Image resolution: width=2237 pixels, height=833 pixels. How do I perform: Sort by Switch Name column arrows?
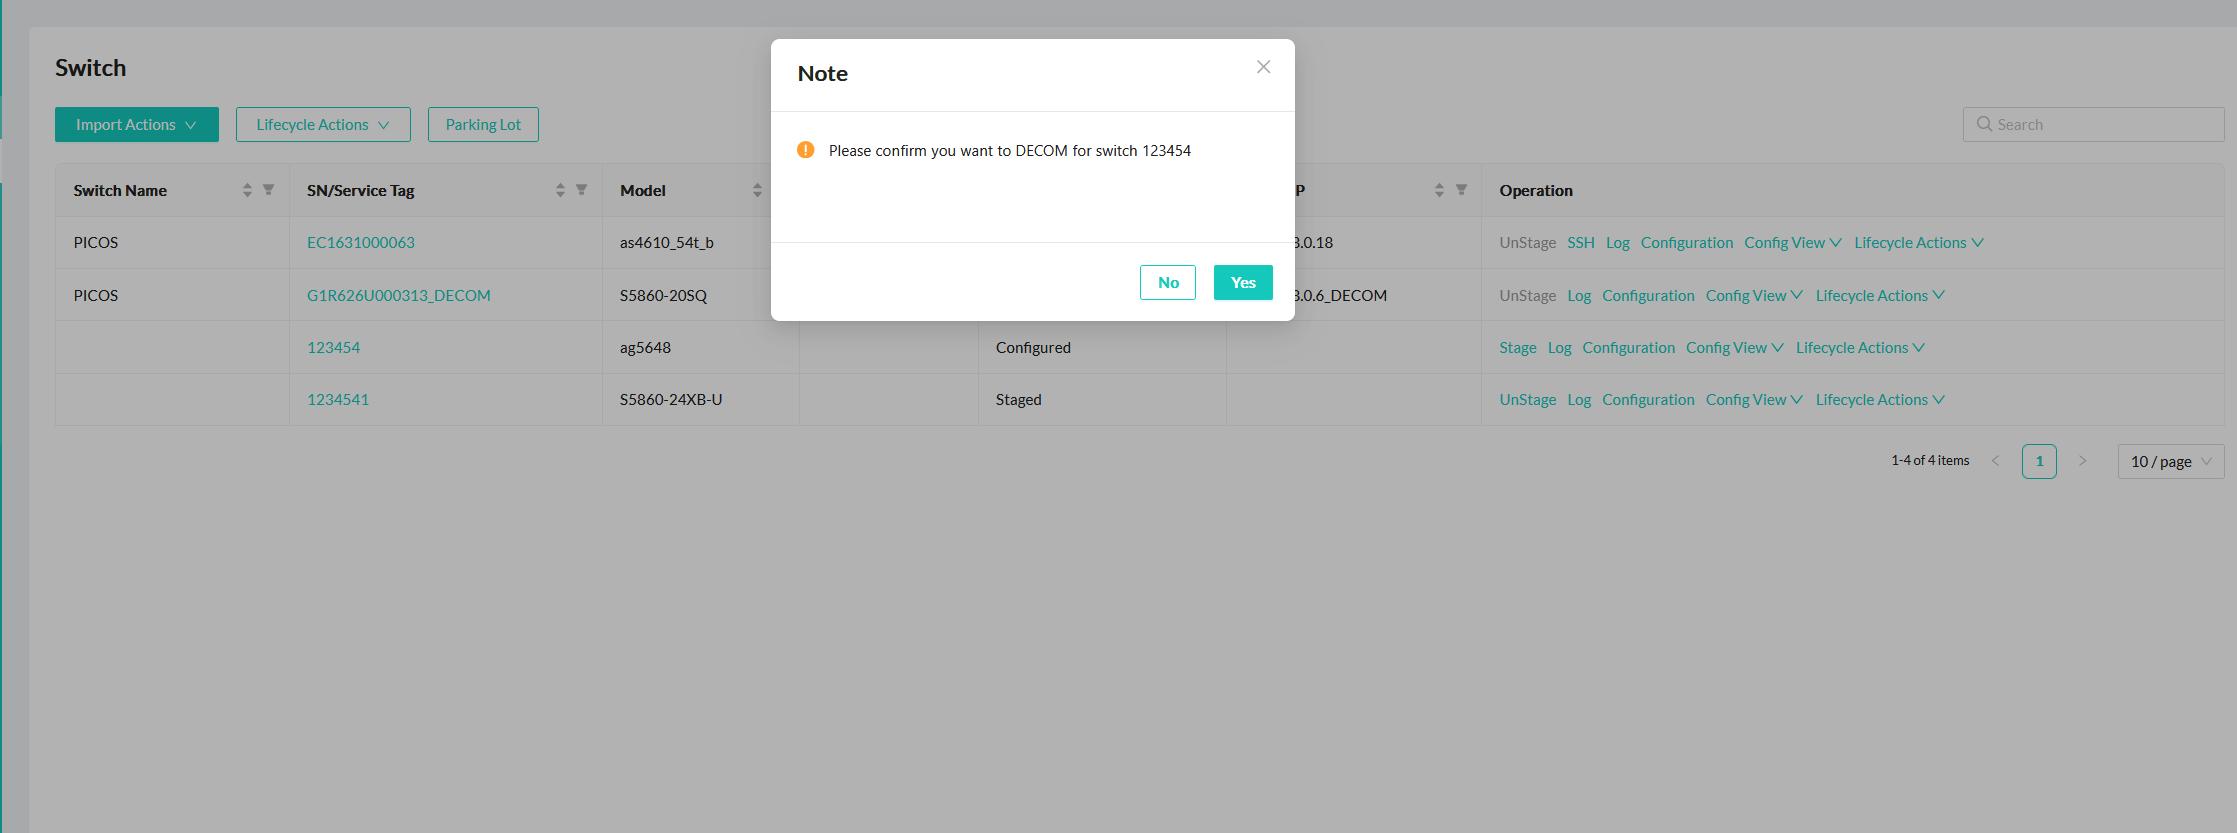[247, 190]
